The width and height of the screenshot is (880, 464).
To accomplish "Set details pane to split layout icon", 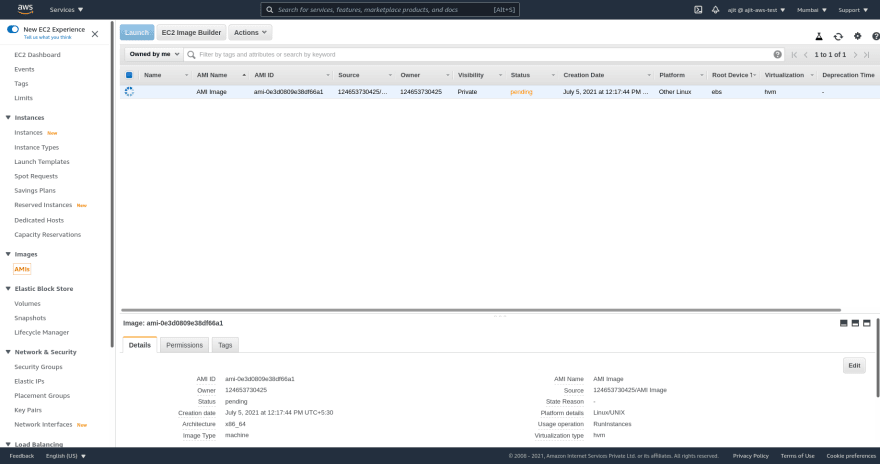I will click(x=855, y=323).
